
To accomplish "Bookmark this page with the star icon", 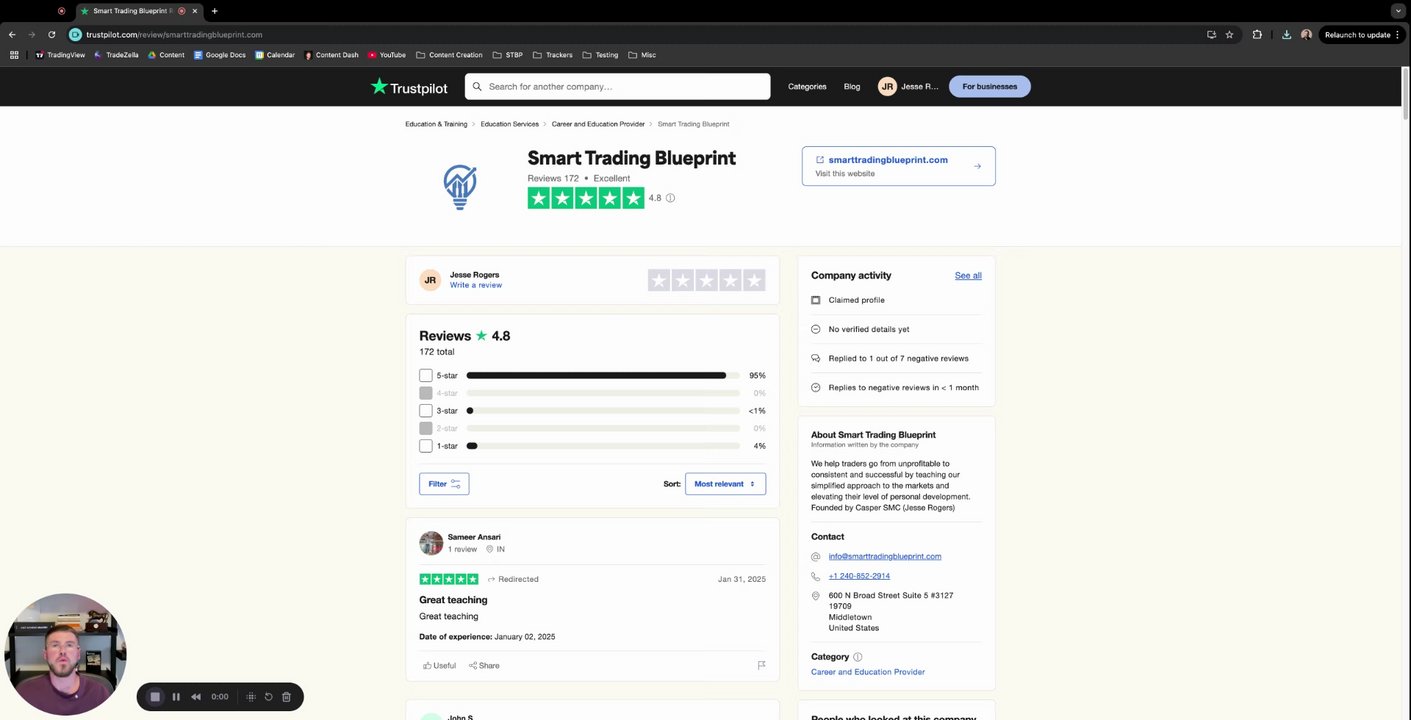I will coord(1229,34).
